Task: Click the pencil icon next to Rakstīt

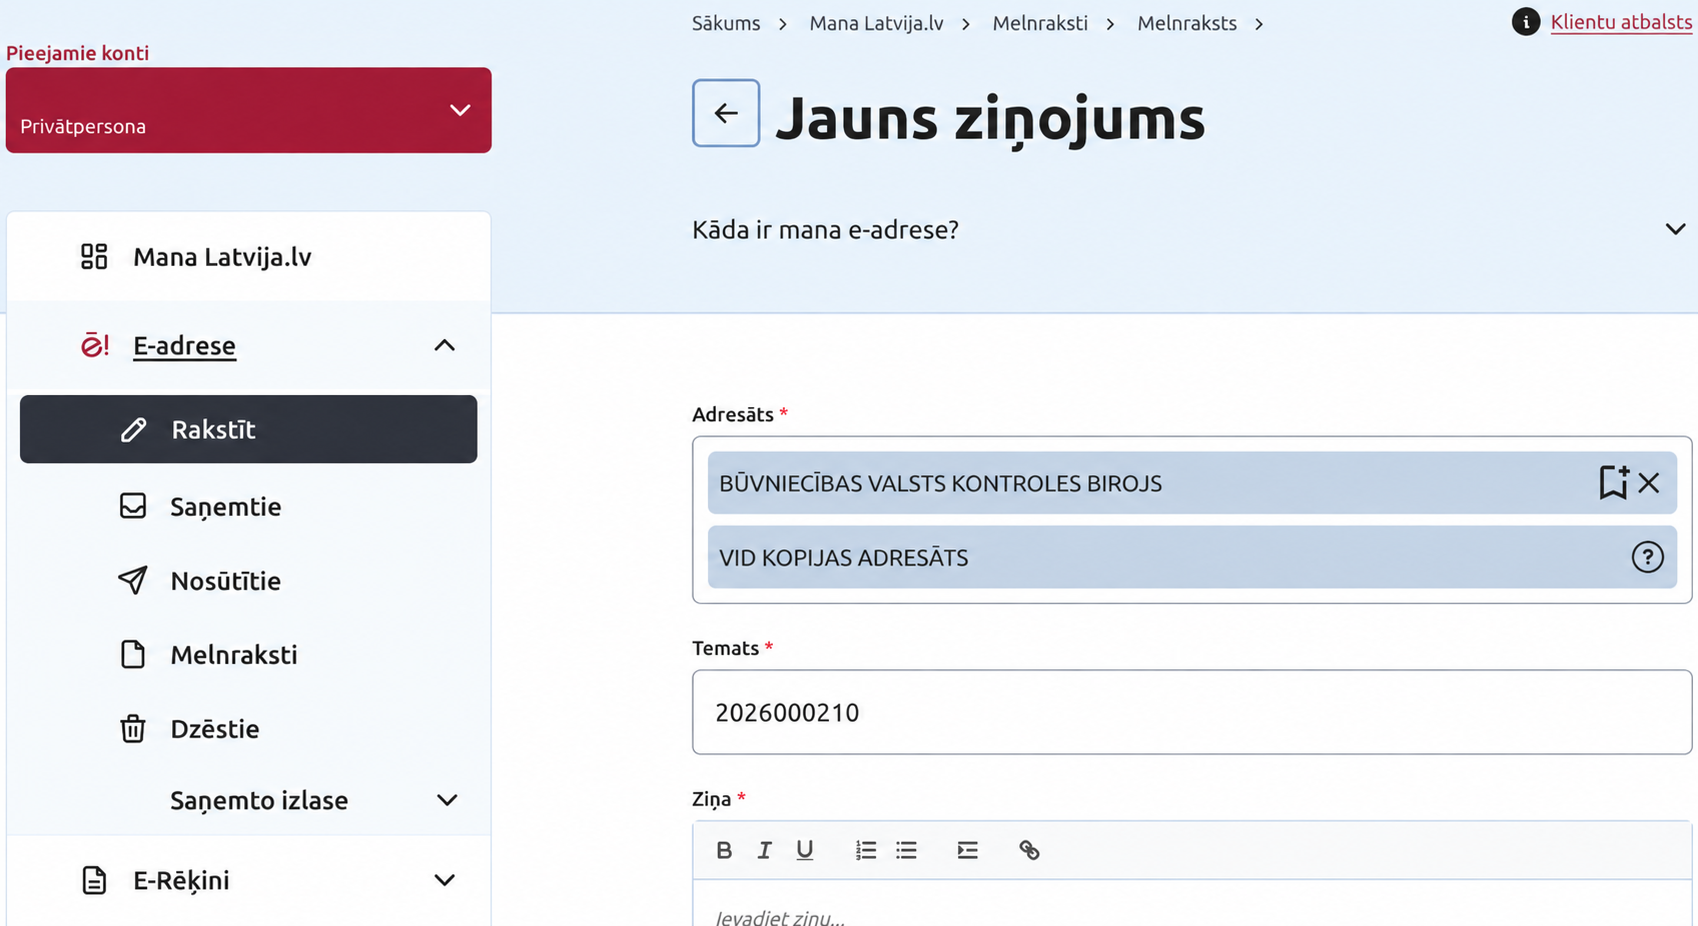Action: point(134,430)
